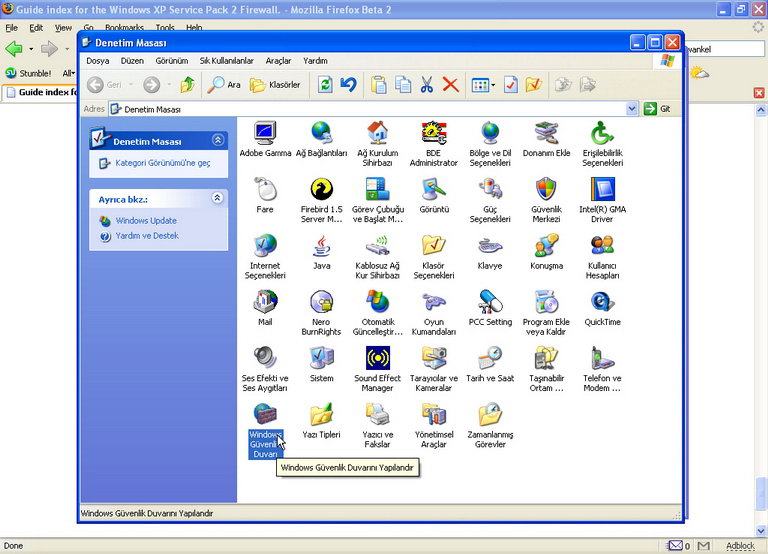Open Nero BurnRights icon
768x554 pixels.
pos(321,303)
